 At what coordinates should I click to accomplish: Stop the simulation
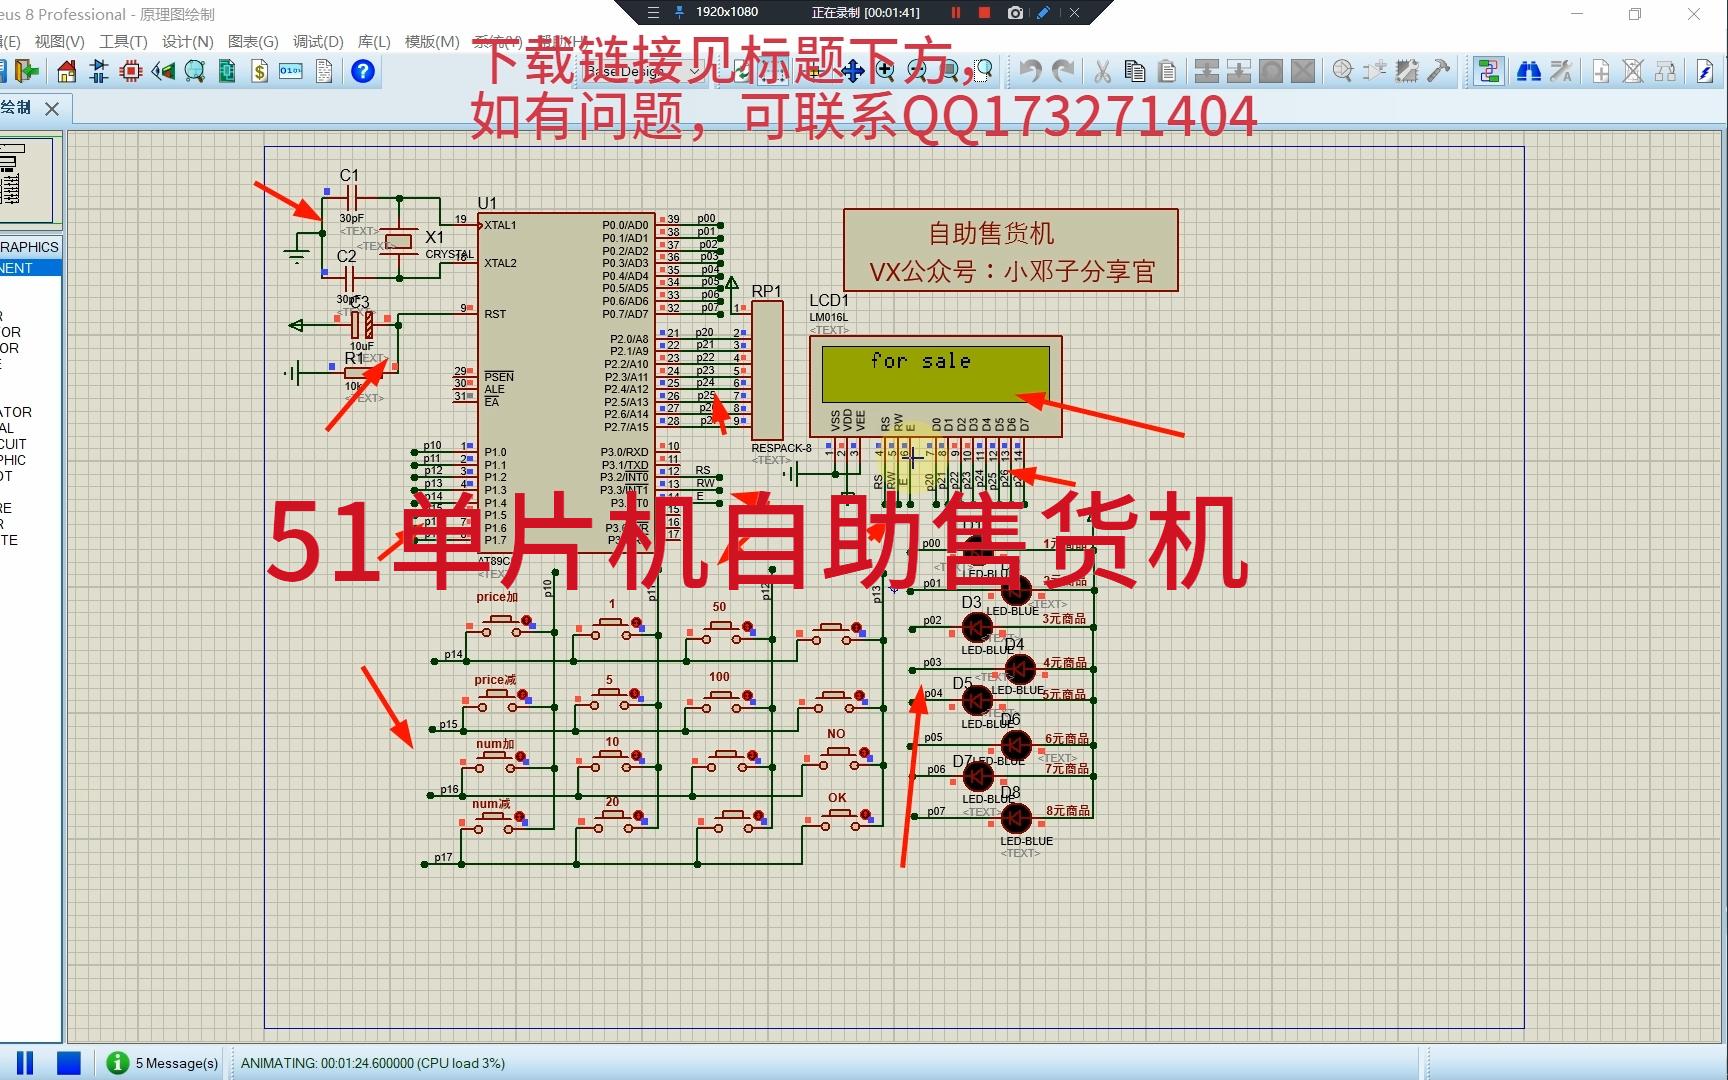click(68, 1063)
